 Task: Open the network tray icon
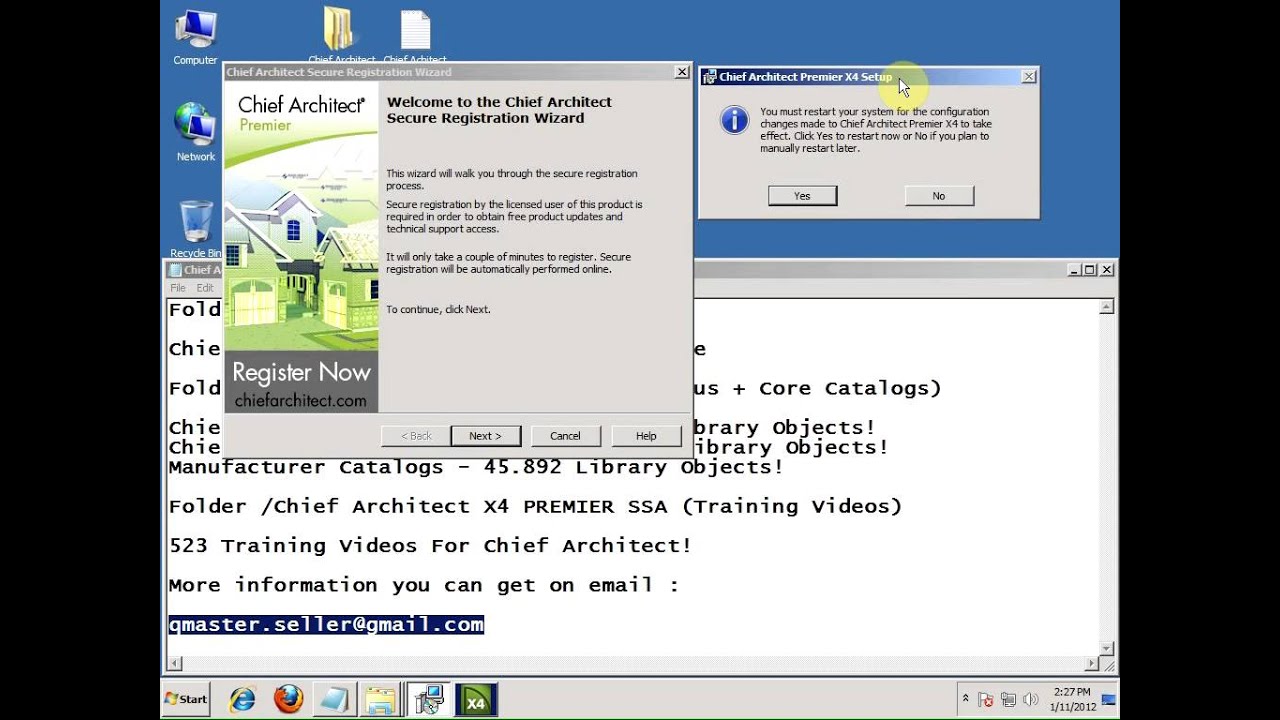[1008, 699]
